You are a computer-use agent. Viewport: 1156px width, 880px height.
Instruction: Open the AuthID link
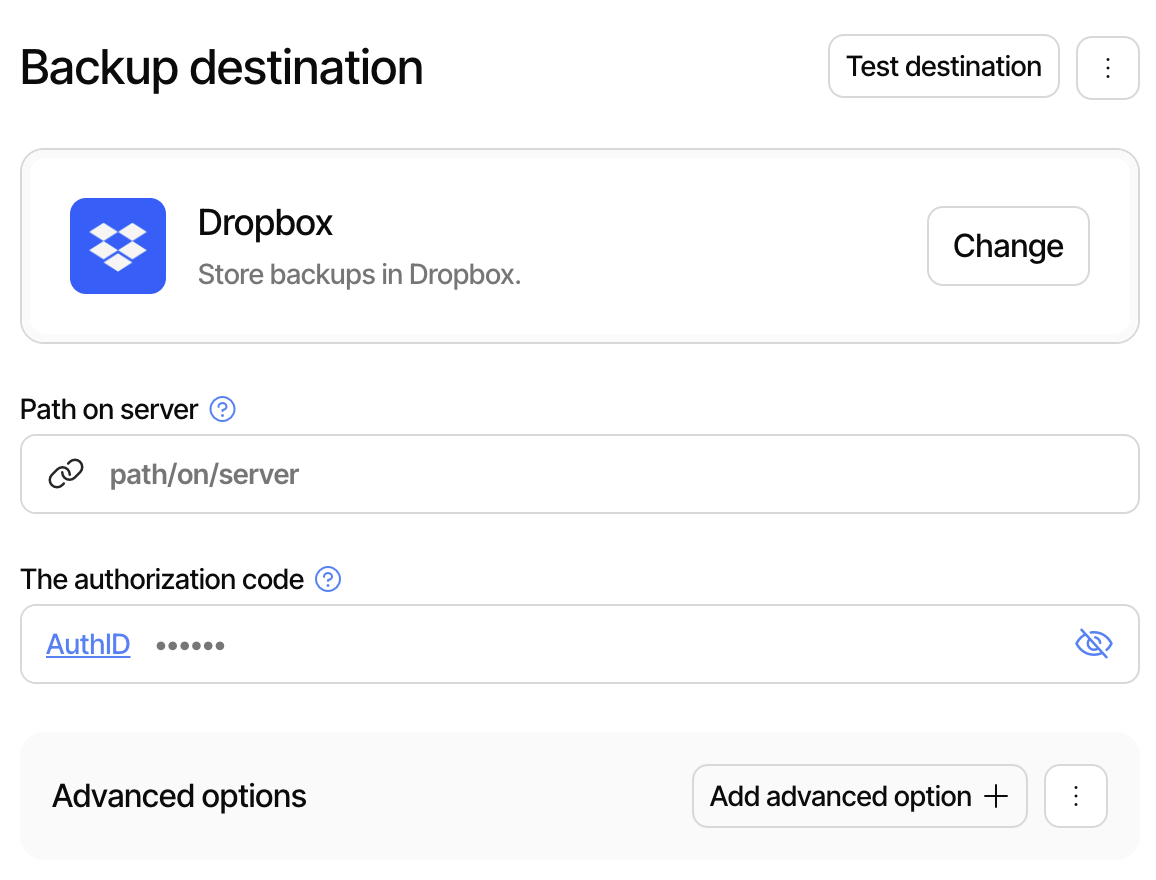click(x=88, y=644)
